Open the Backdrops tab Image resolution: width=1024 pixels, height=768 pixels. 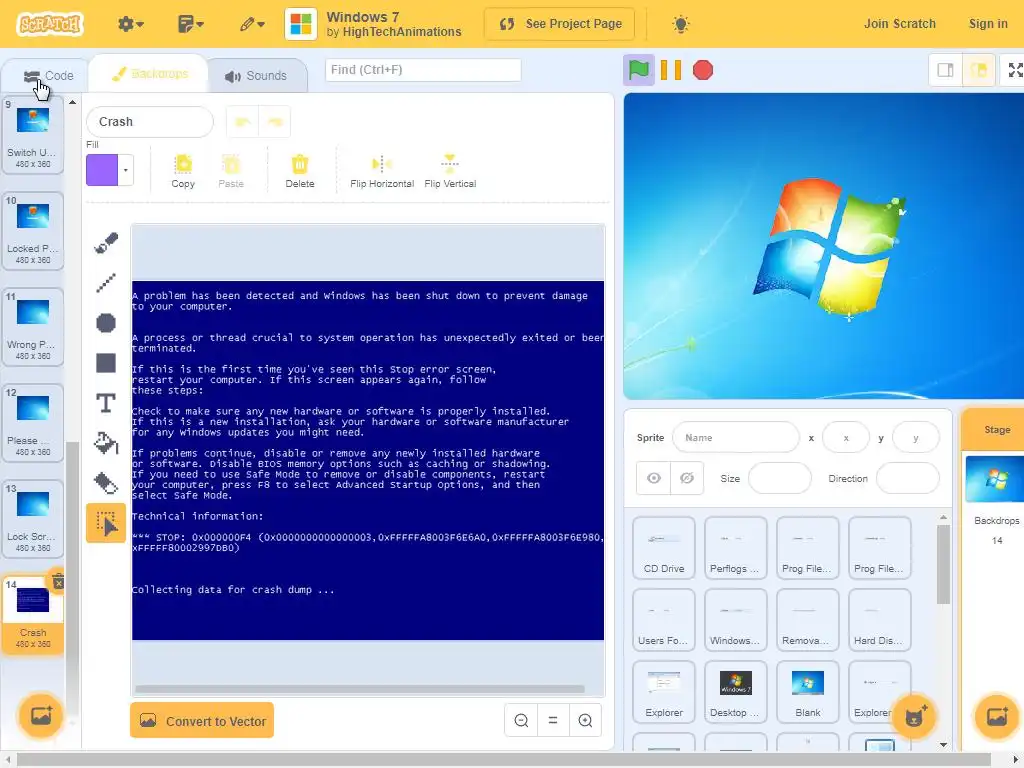[150, 74]
